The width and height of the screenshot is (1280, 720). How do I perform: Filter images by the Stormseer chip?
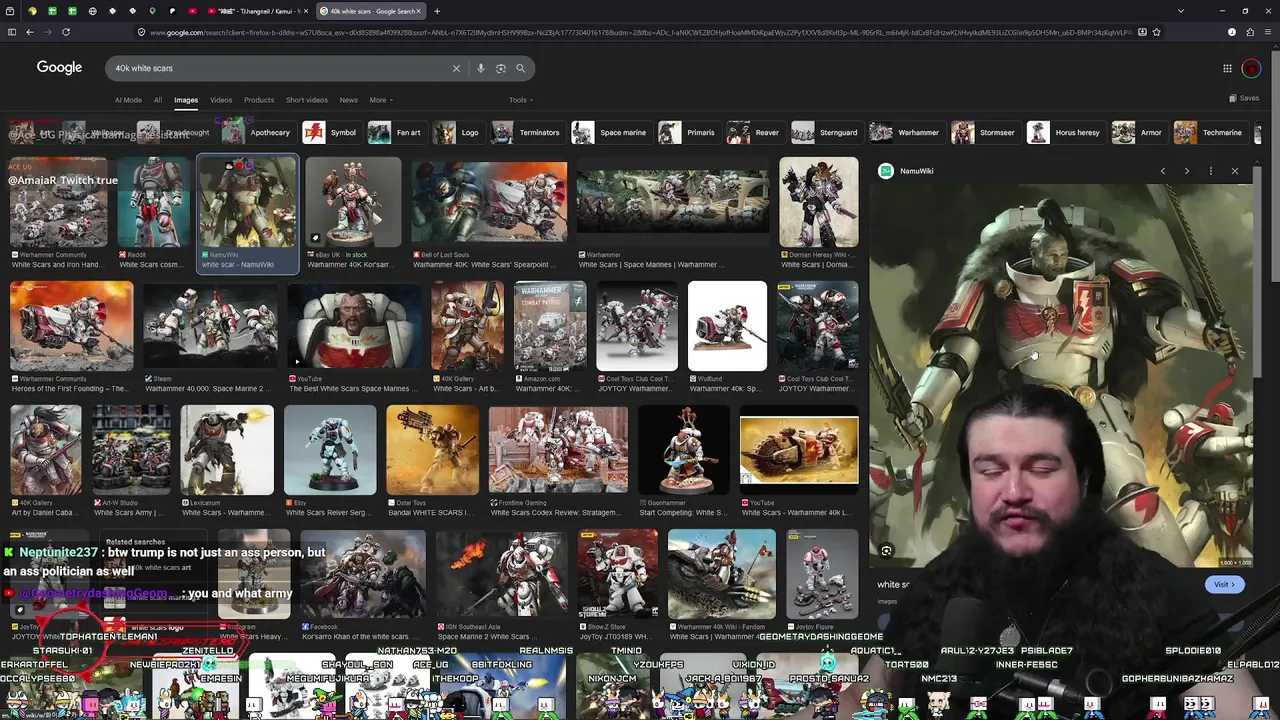coord(985,132)
